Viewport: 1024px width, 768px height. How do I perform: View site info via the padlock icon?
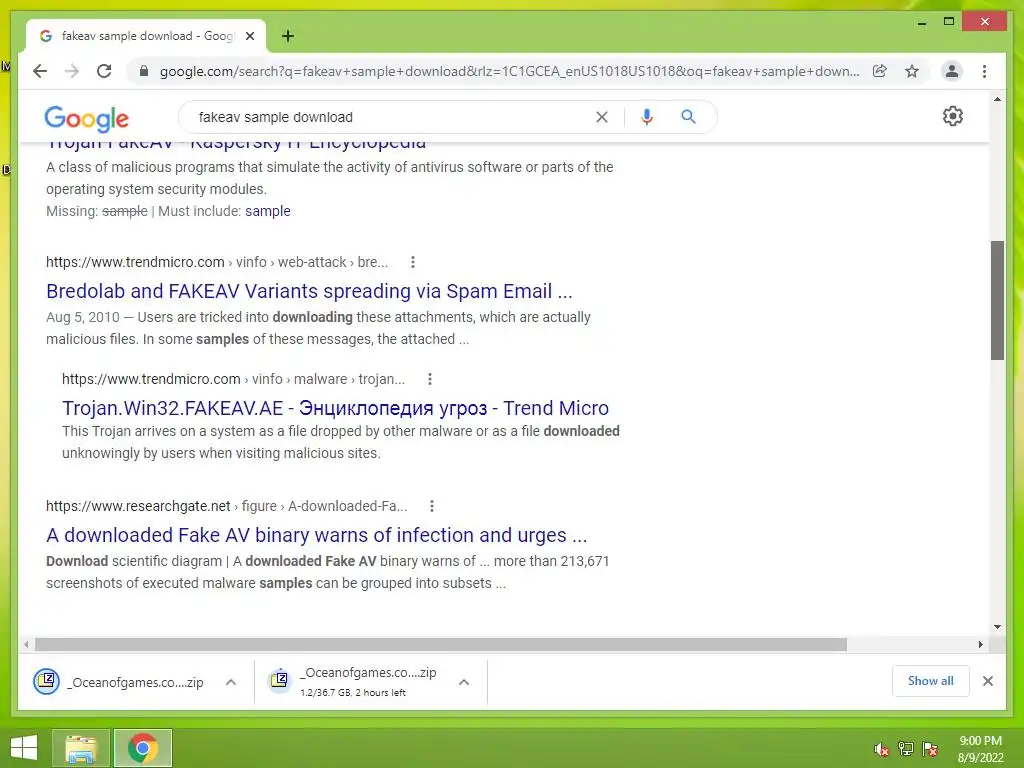144,71
